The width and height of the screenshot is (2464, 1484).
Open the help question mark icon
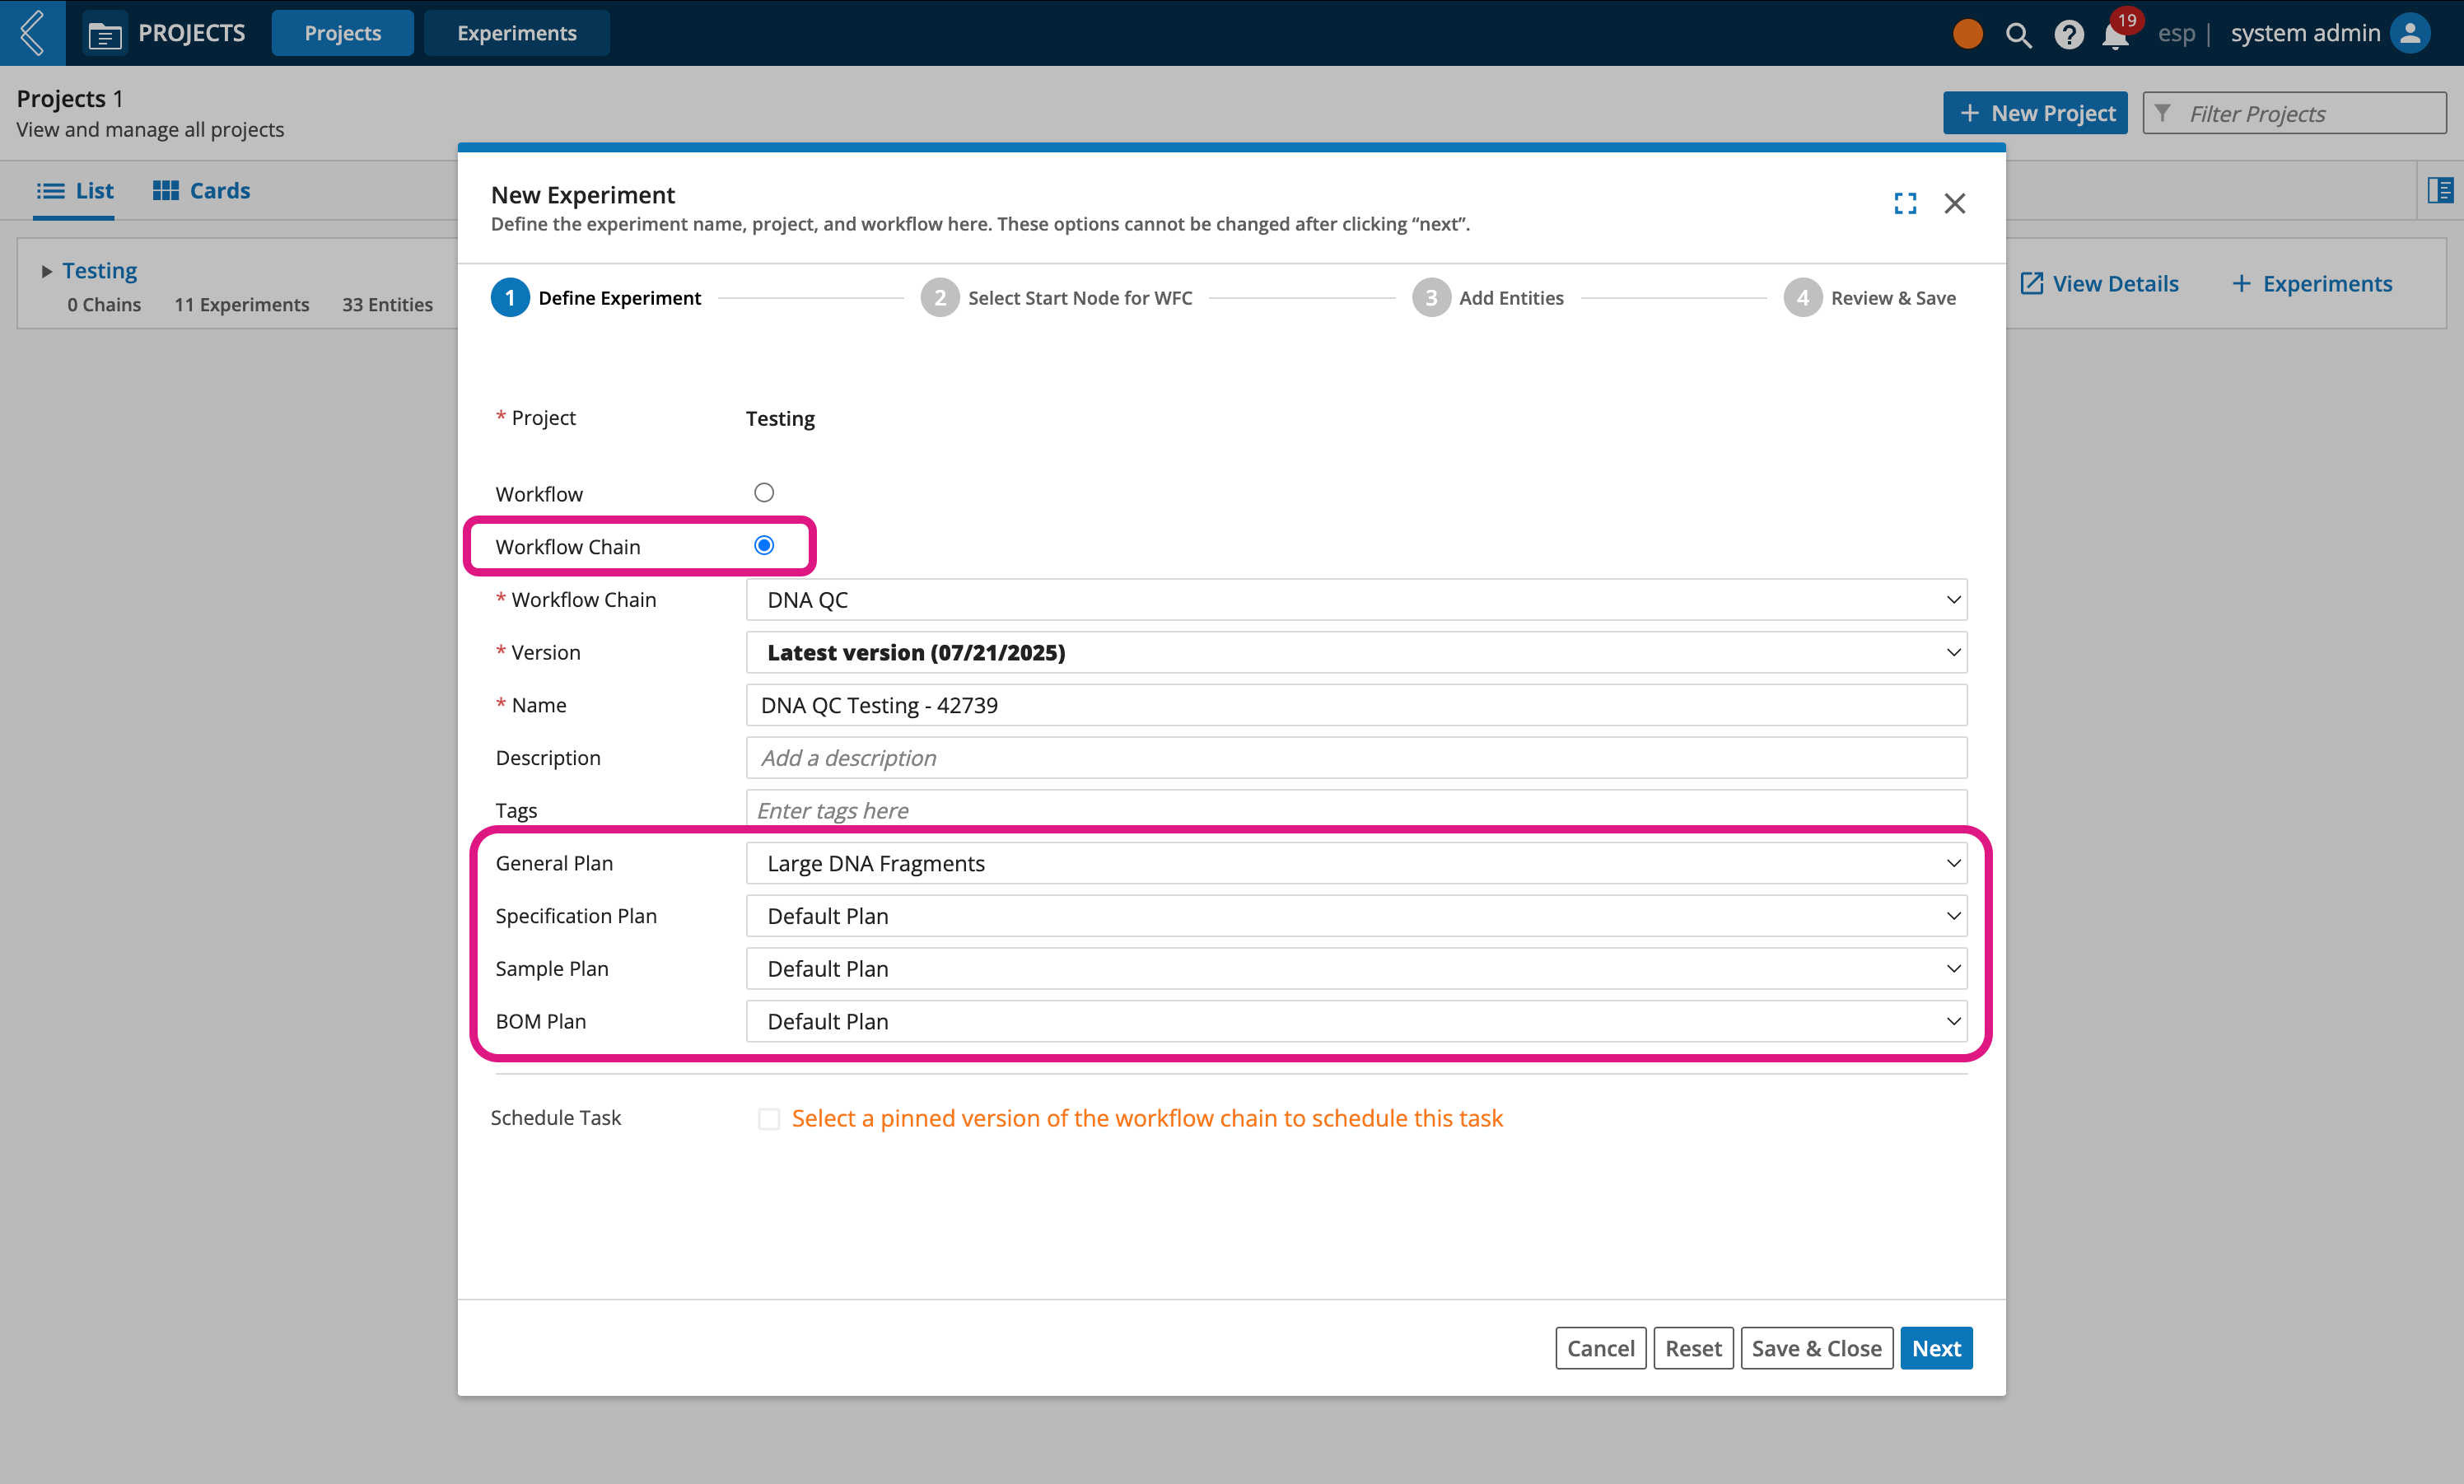(2068, 34)
